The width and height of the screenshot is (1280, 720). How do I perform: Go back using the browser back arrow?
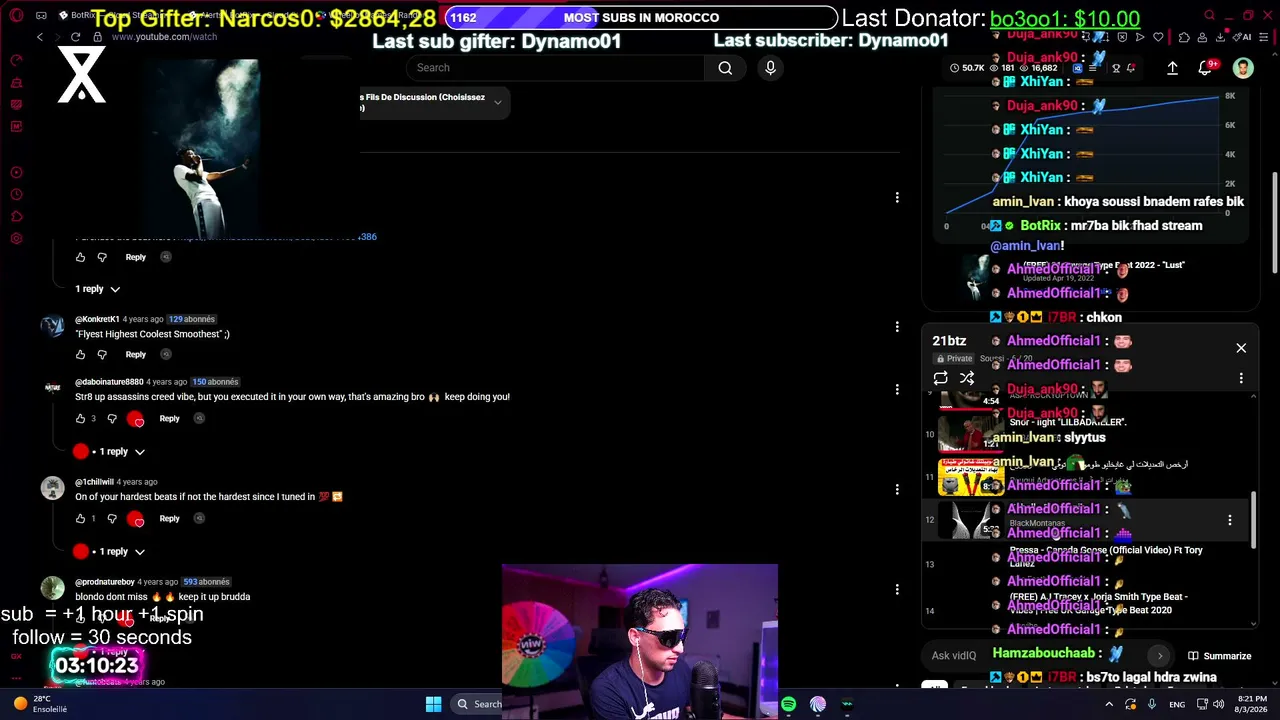click(40, 37)
